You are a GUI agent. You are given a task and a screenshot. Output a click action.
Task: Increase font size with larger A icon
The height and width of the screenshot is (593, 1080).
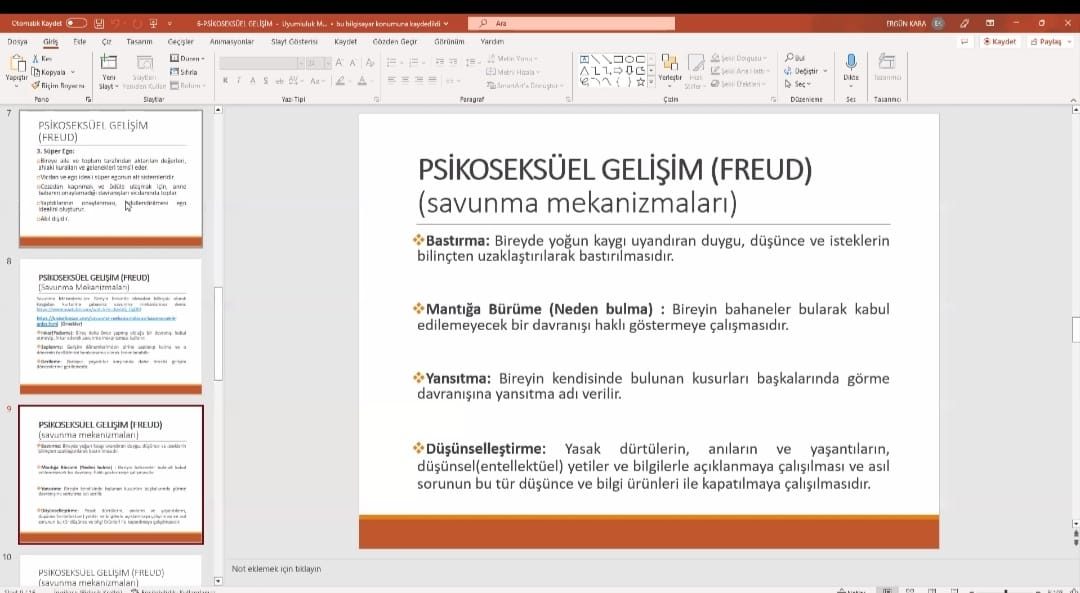tap(340, 63)
